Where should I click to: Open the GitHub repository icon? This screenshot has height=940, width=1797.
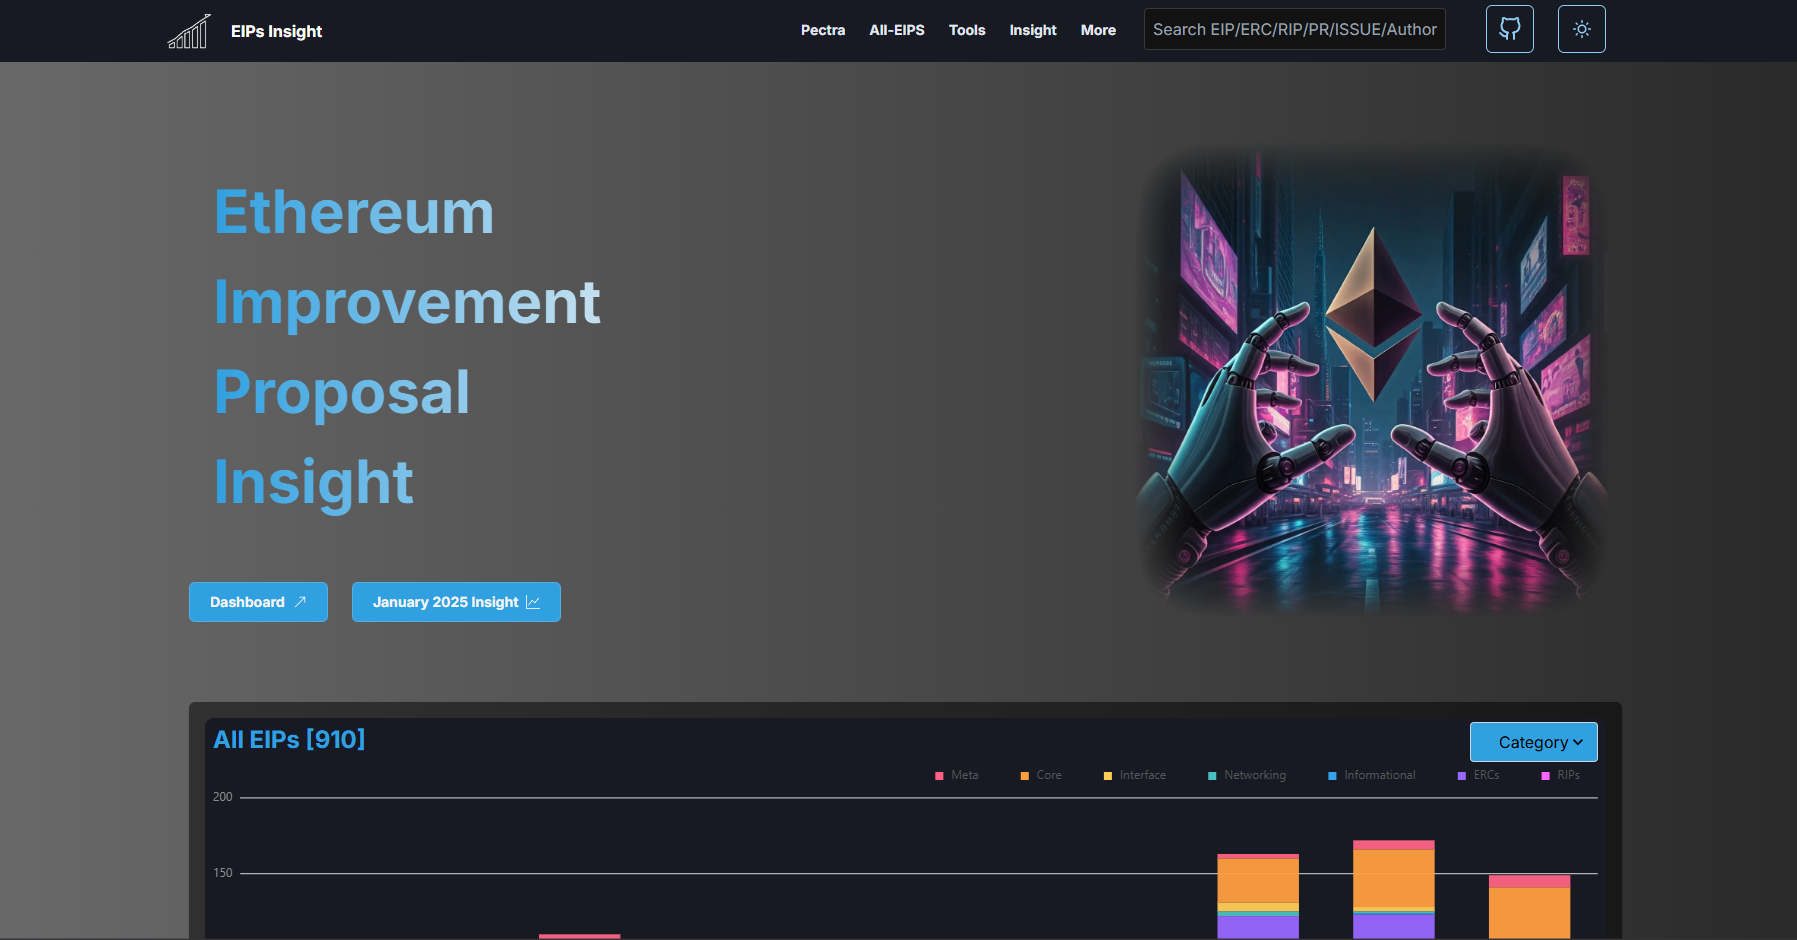[1509, 29]
